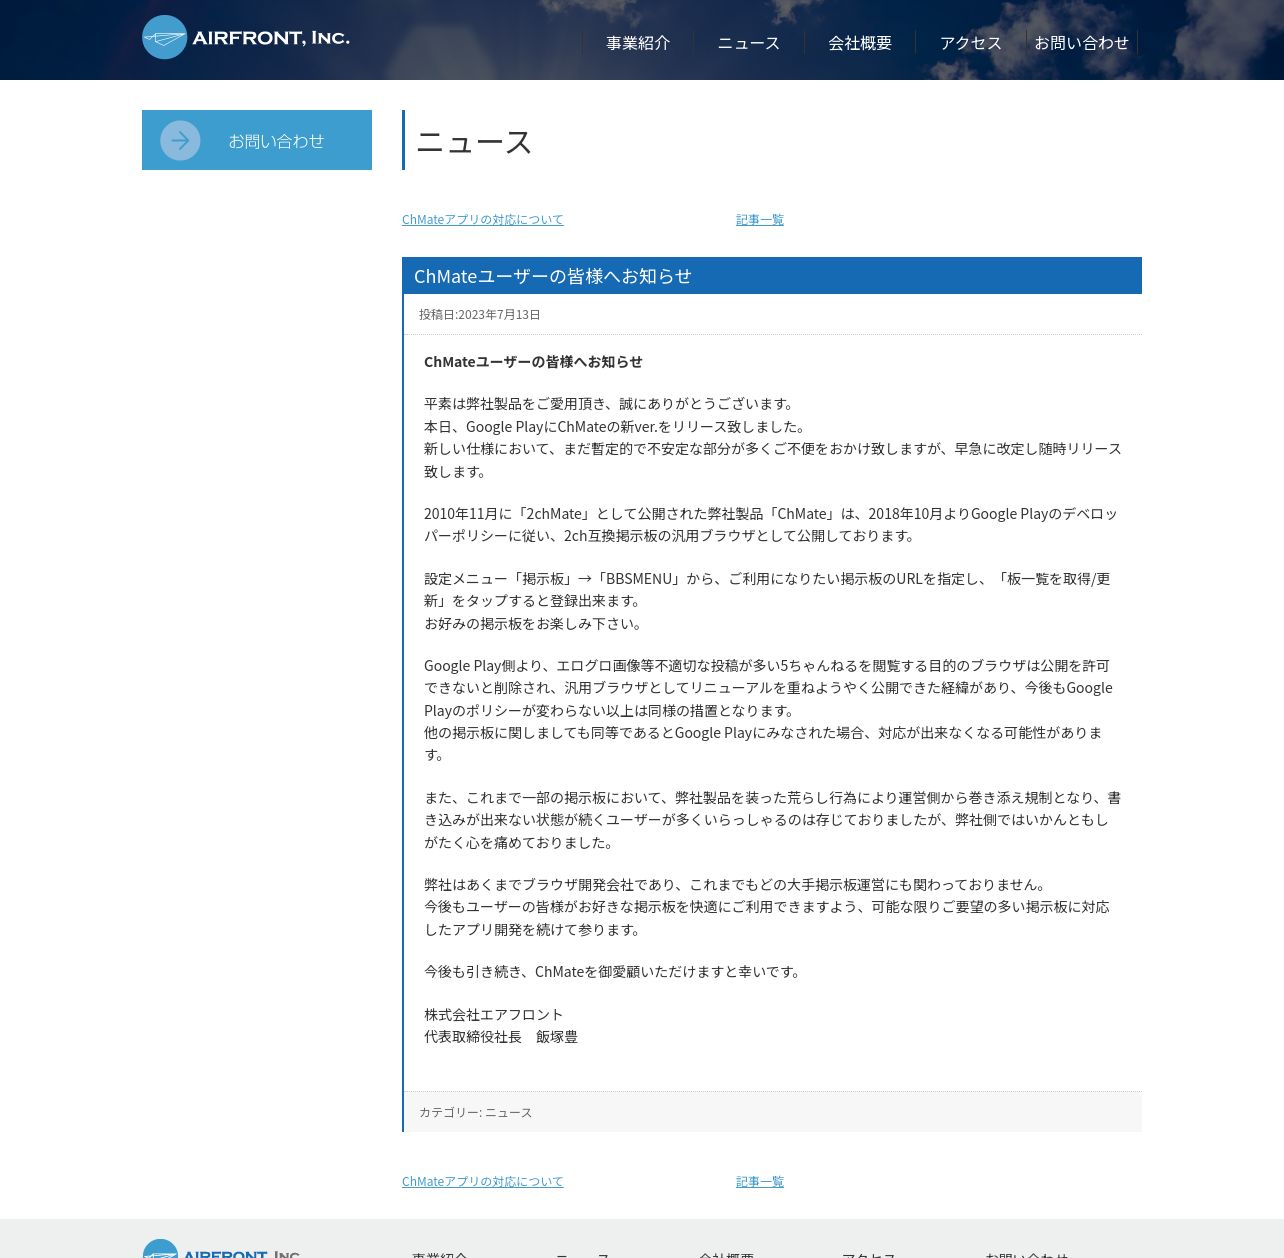Click the blue お問い合わせ sidebar button text
1284x1258 pixels.
point(276,141)
